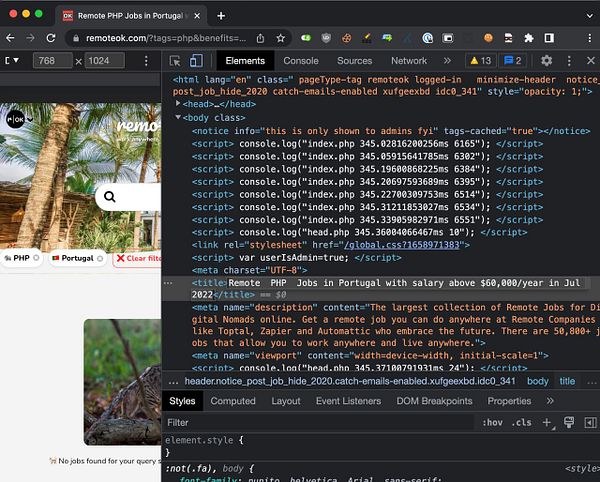600x482 pixels.
Task: Open a new browser tab
Action: pyautogui.click(x=221, y=15)
